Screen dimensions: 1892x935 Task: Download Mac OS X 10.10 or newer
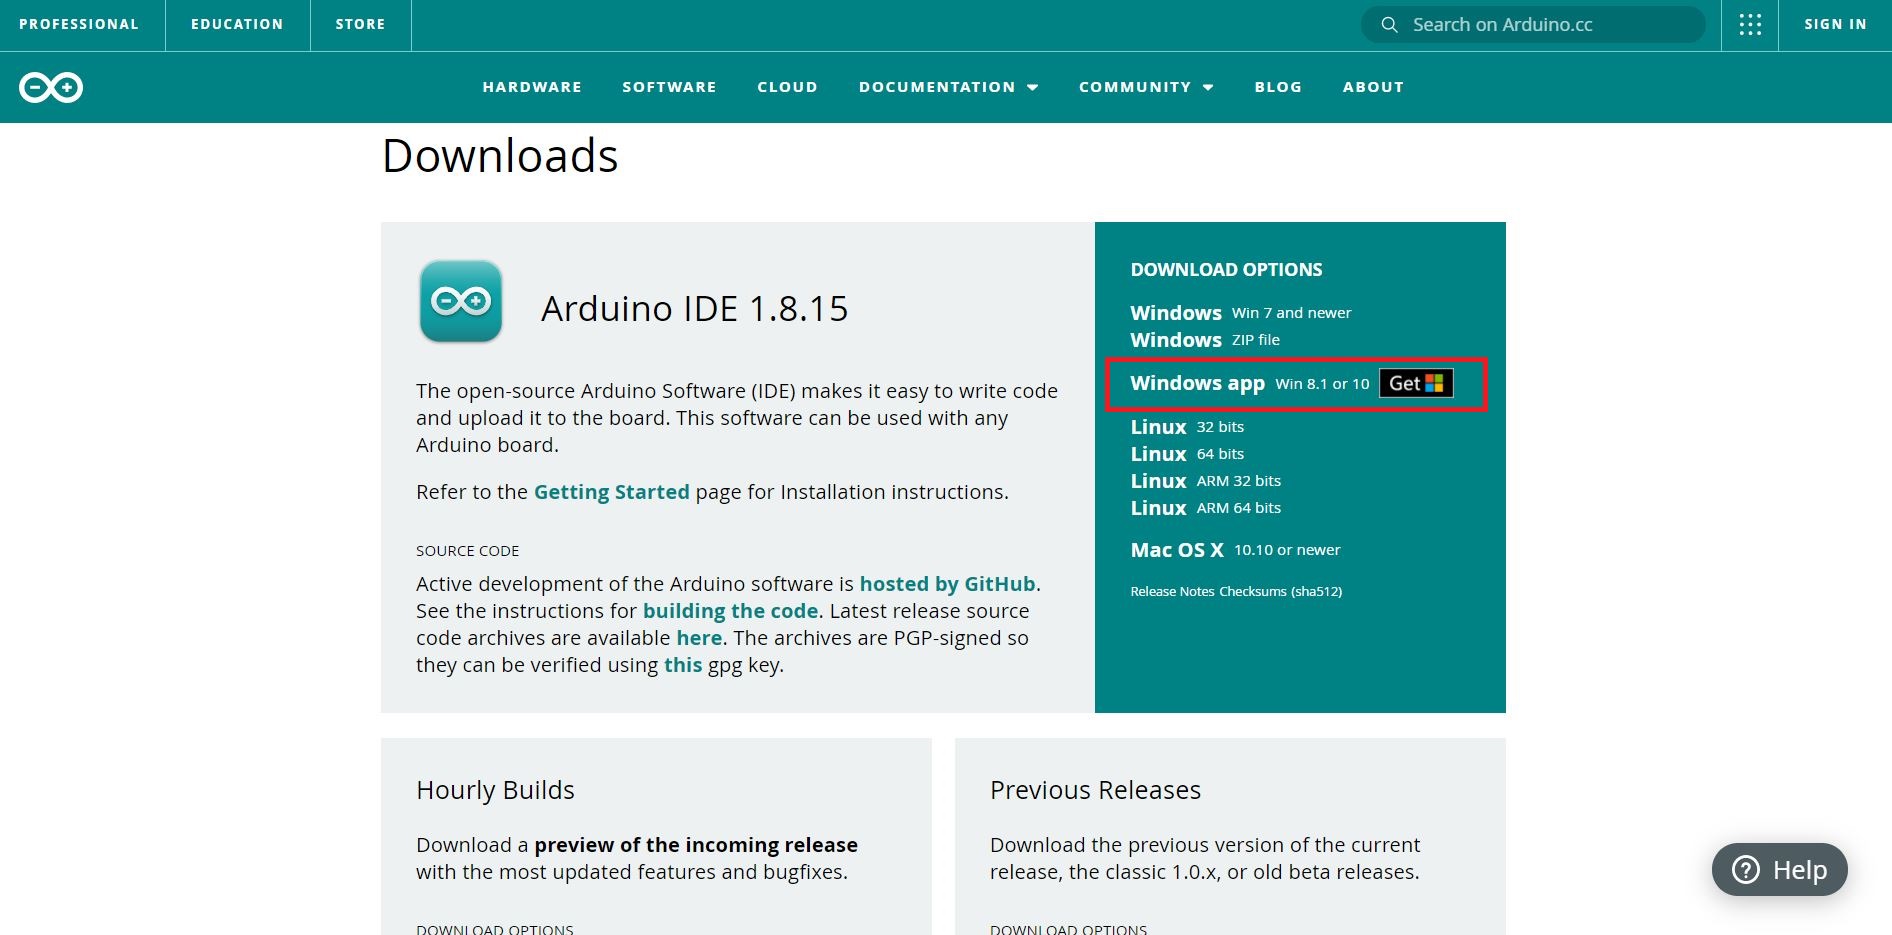(1235, 550)
